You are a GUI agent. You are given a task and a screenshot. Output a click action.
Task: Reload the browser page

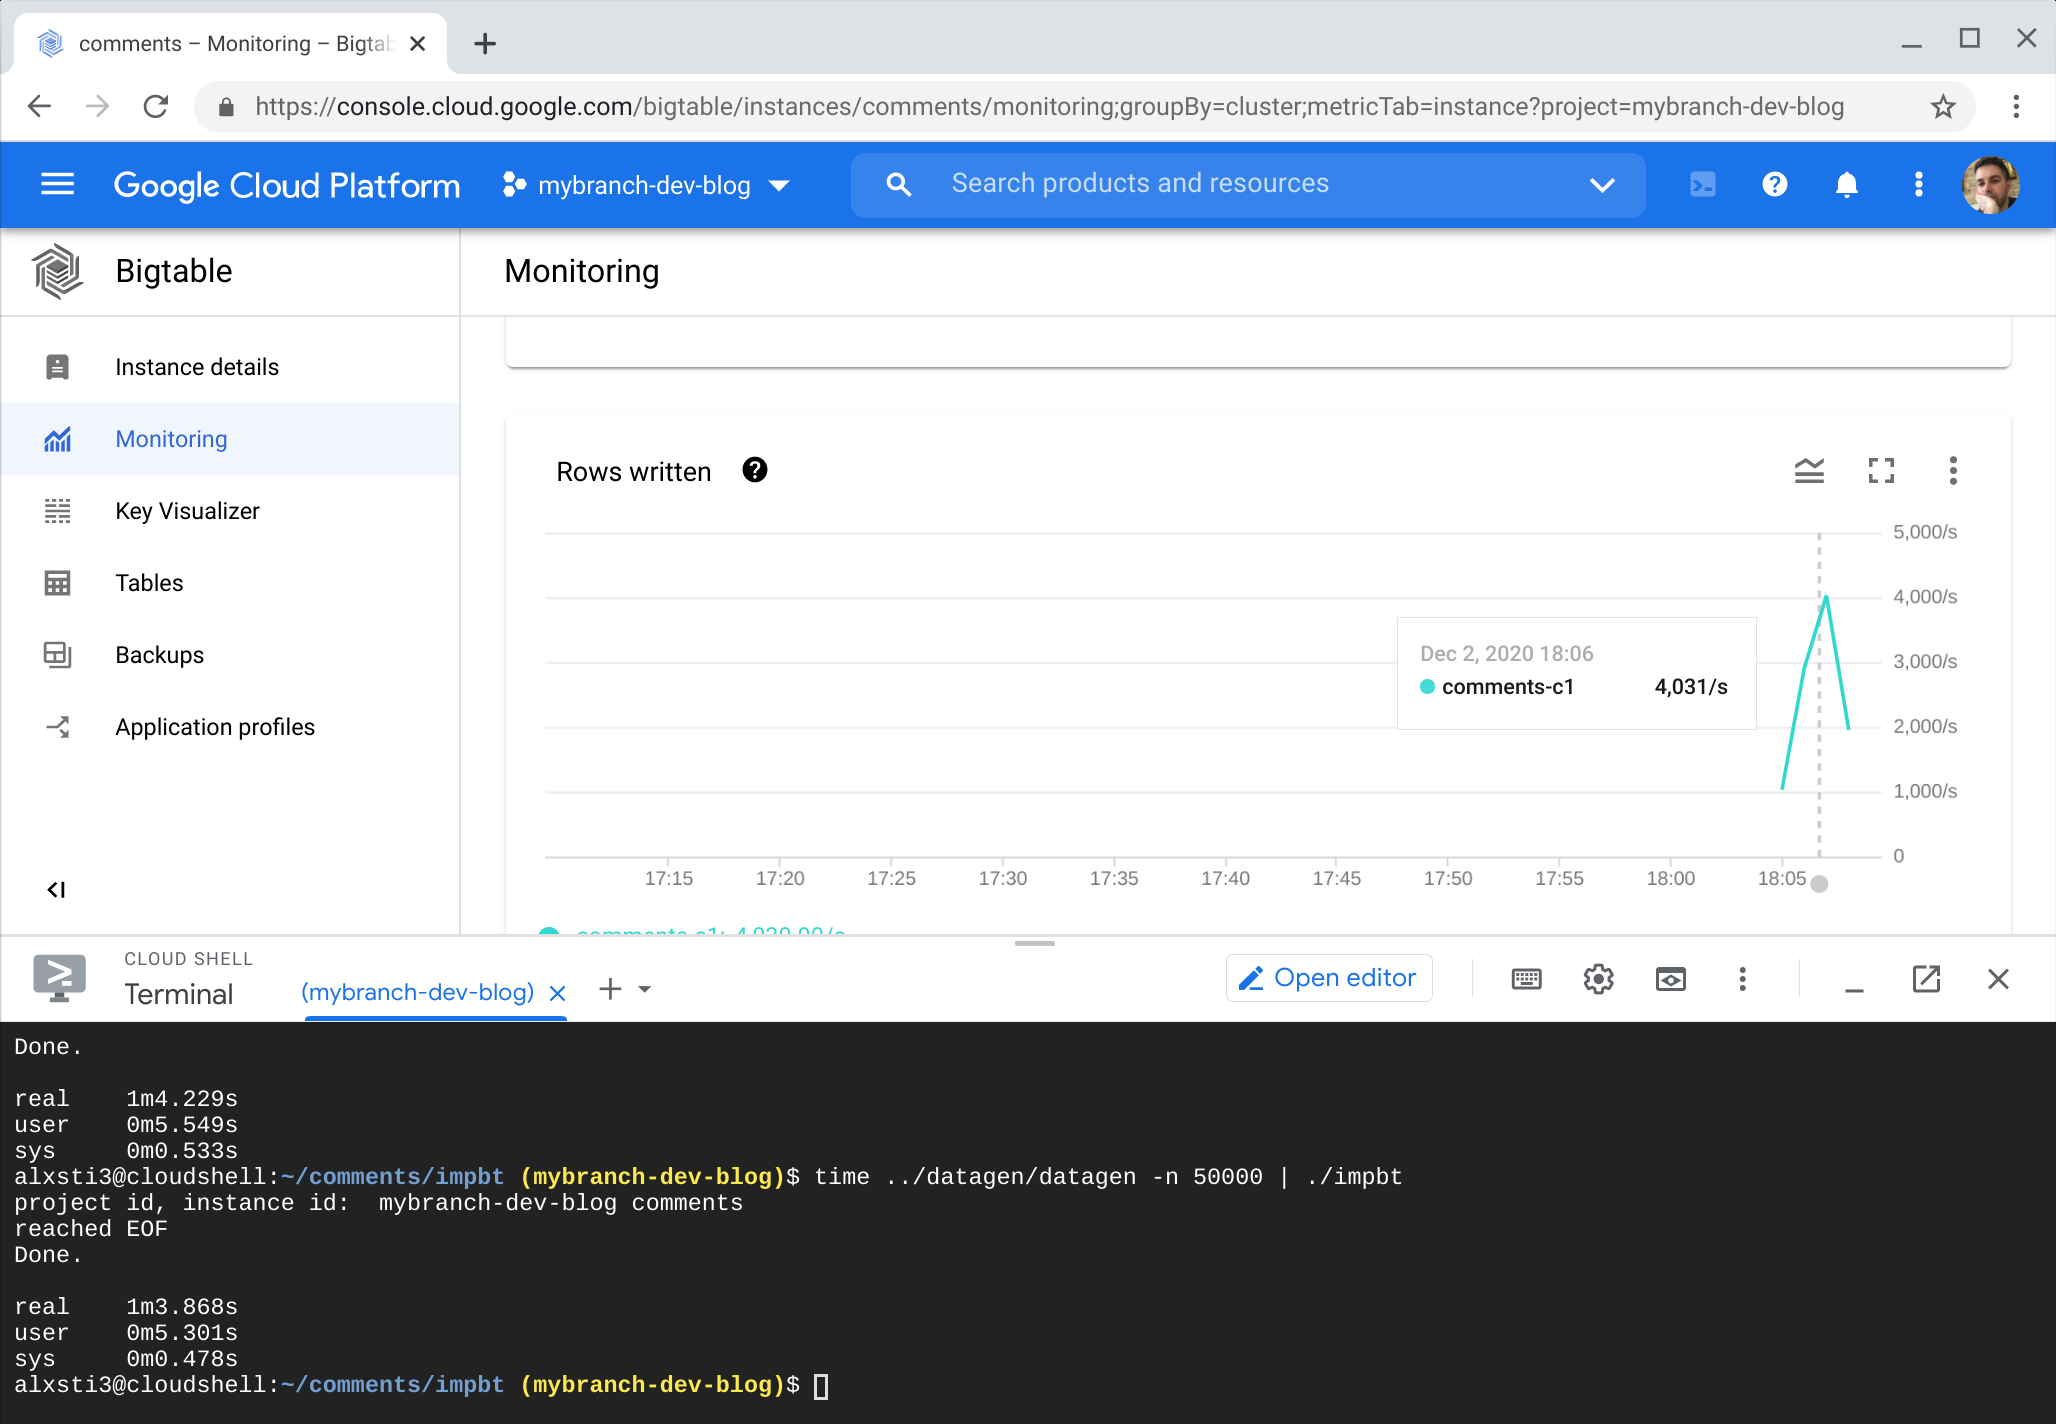(x=156, y=107)
